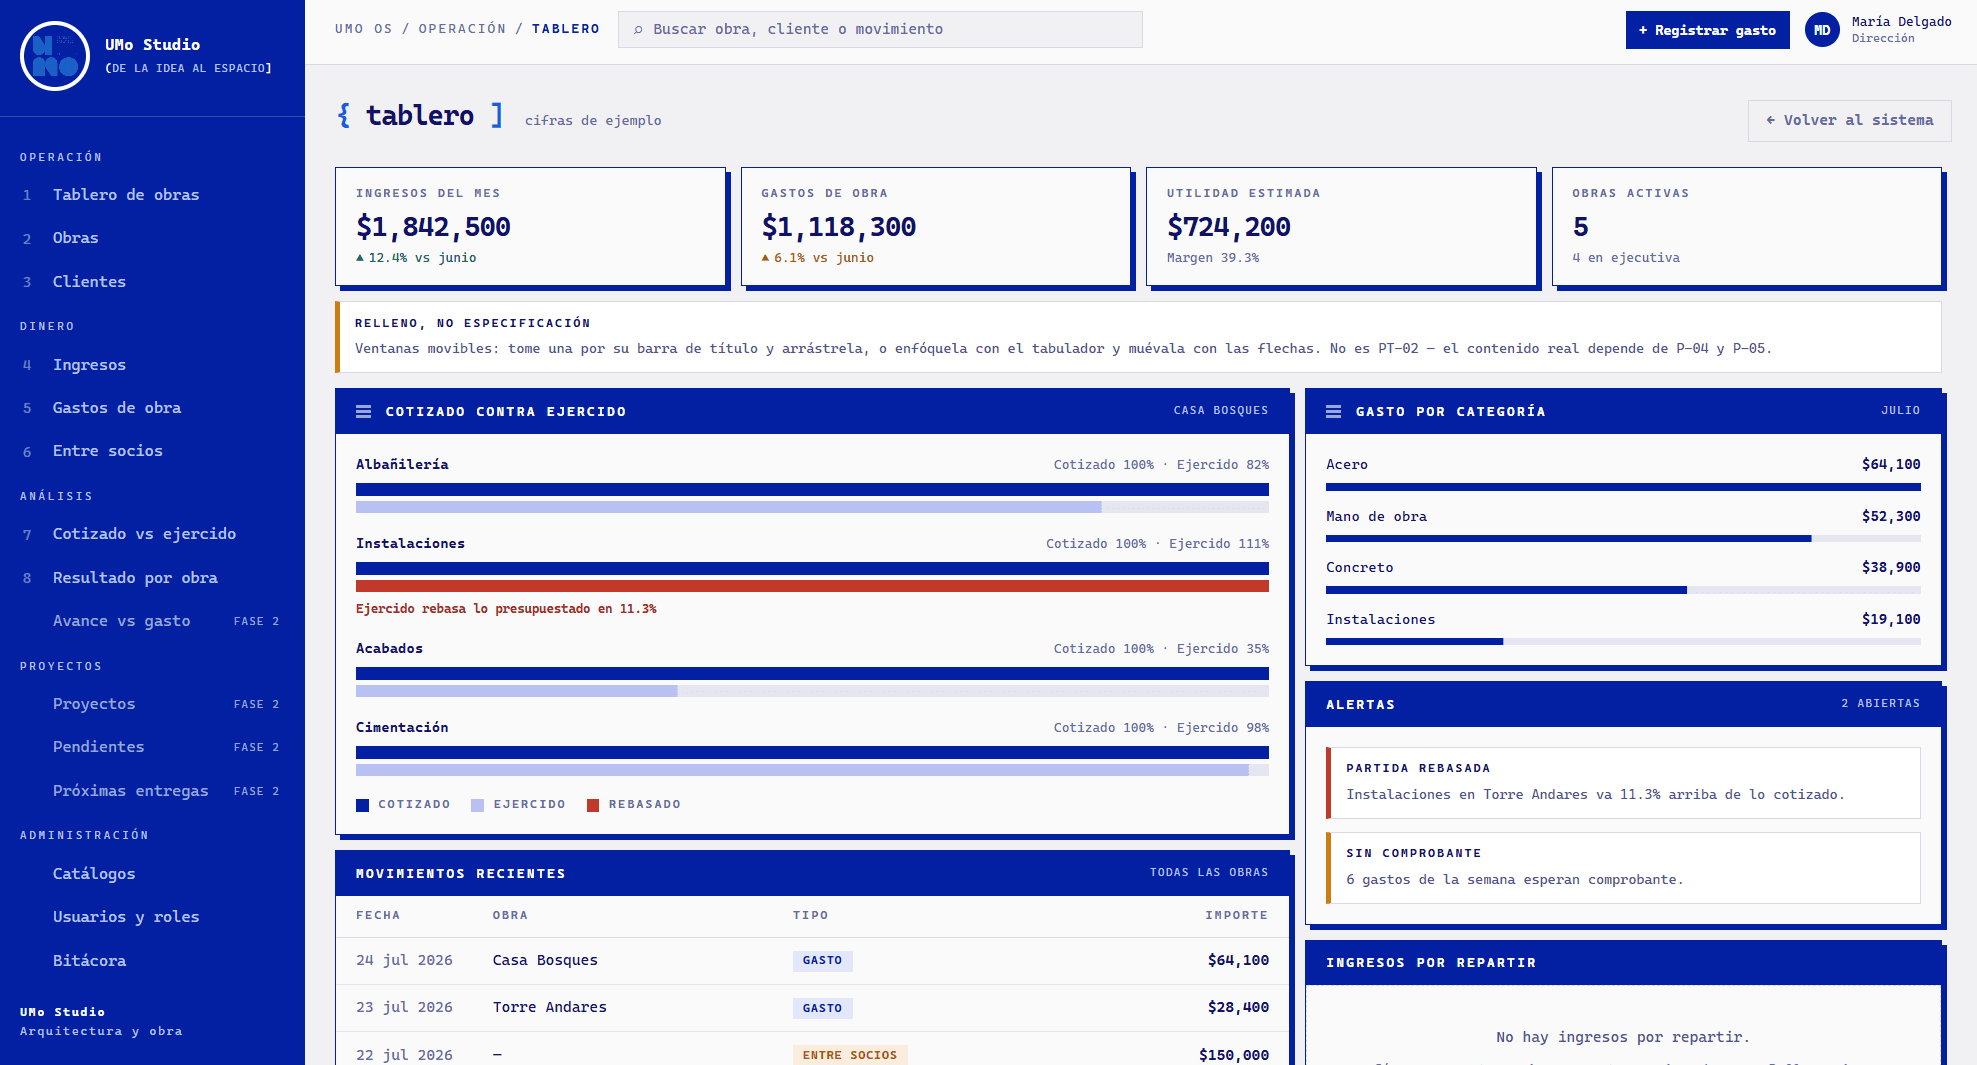This screenshot has height=1065, width=1977.
Task: Open Catálogos administration page
Action: click(x=152, y=874)
